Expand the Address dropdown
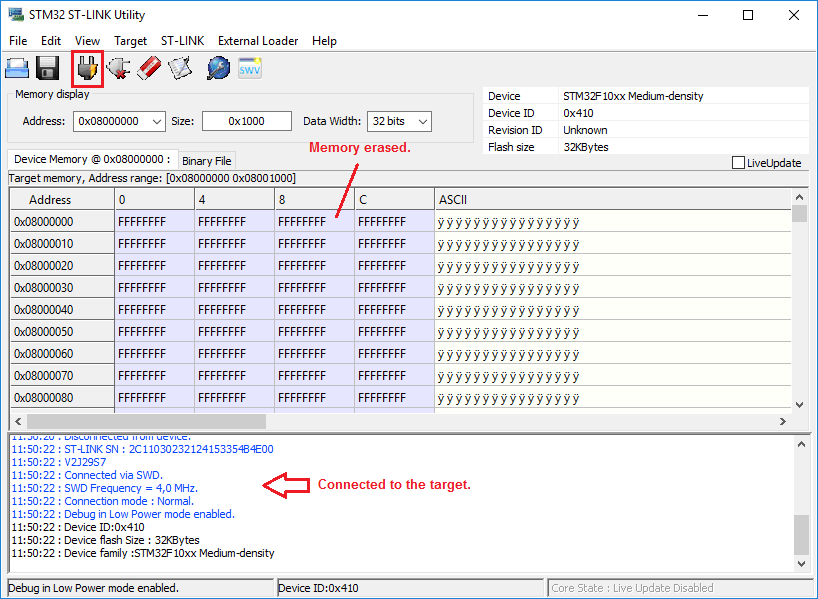This screenshot has width=818, height=599. 156,121
